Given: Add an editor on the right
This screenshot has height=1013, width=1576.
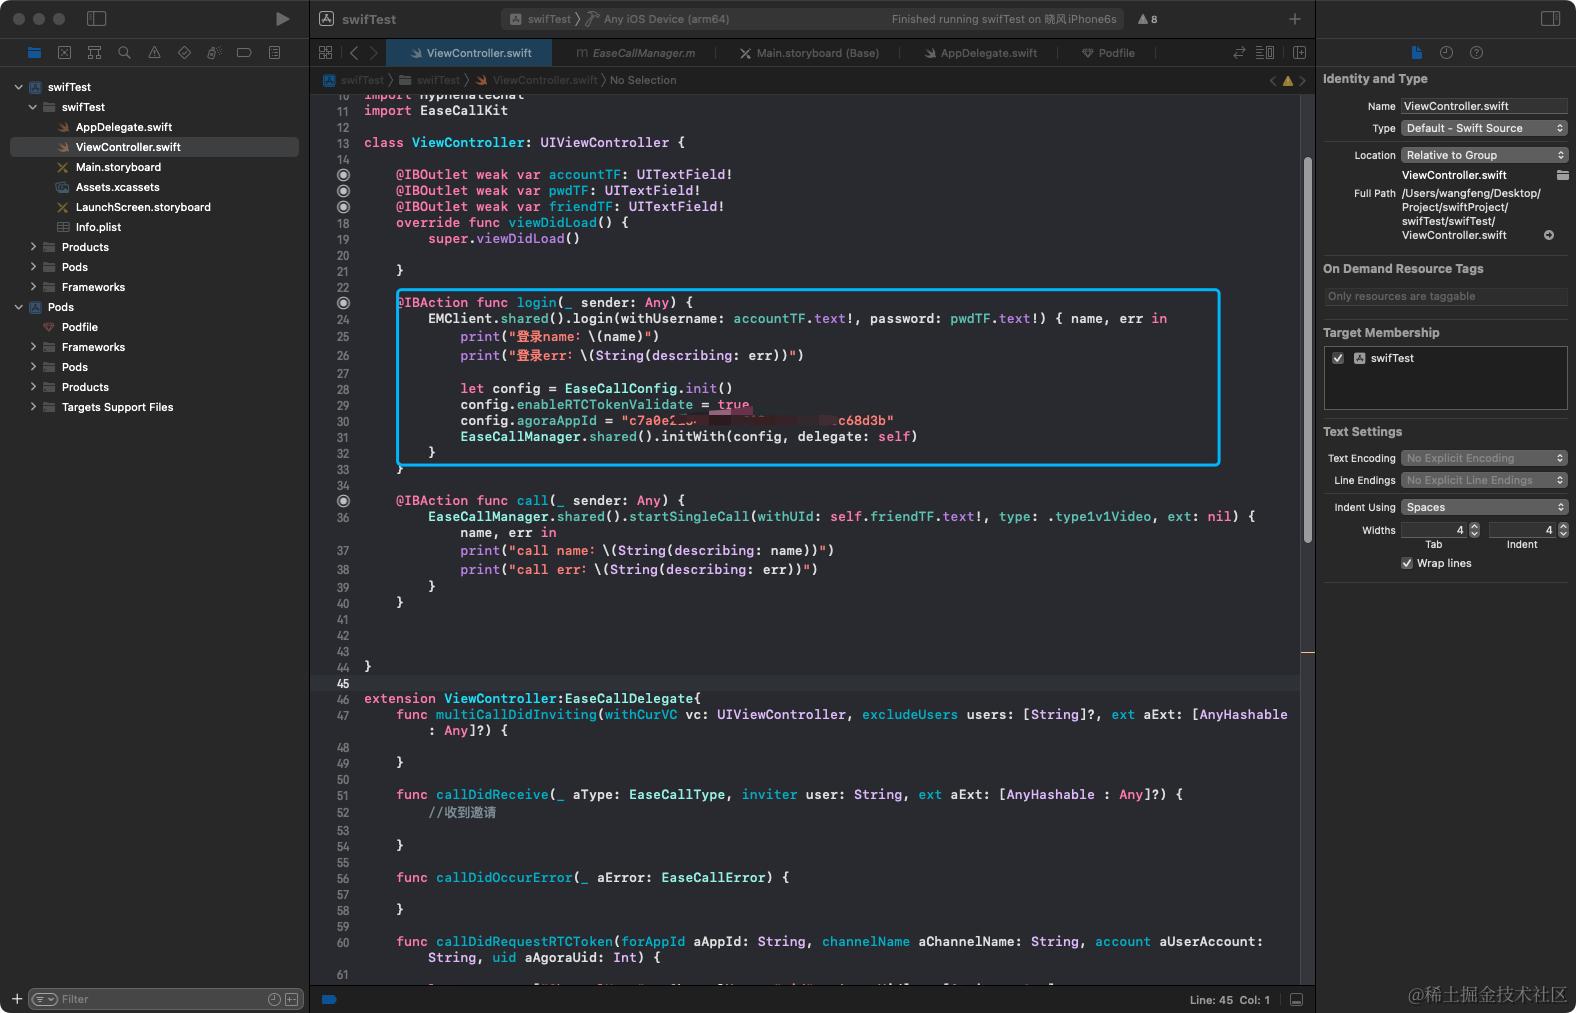Looking at the screenshot, I should coord(1299,53).
